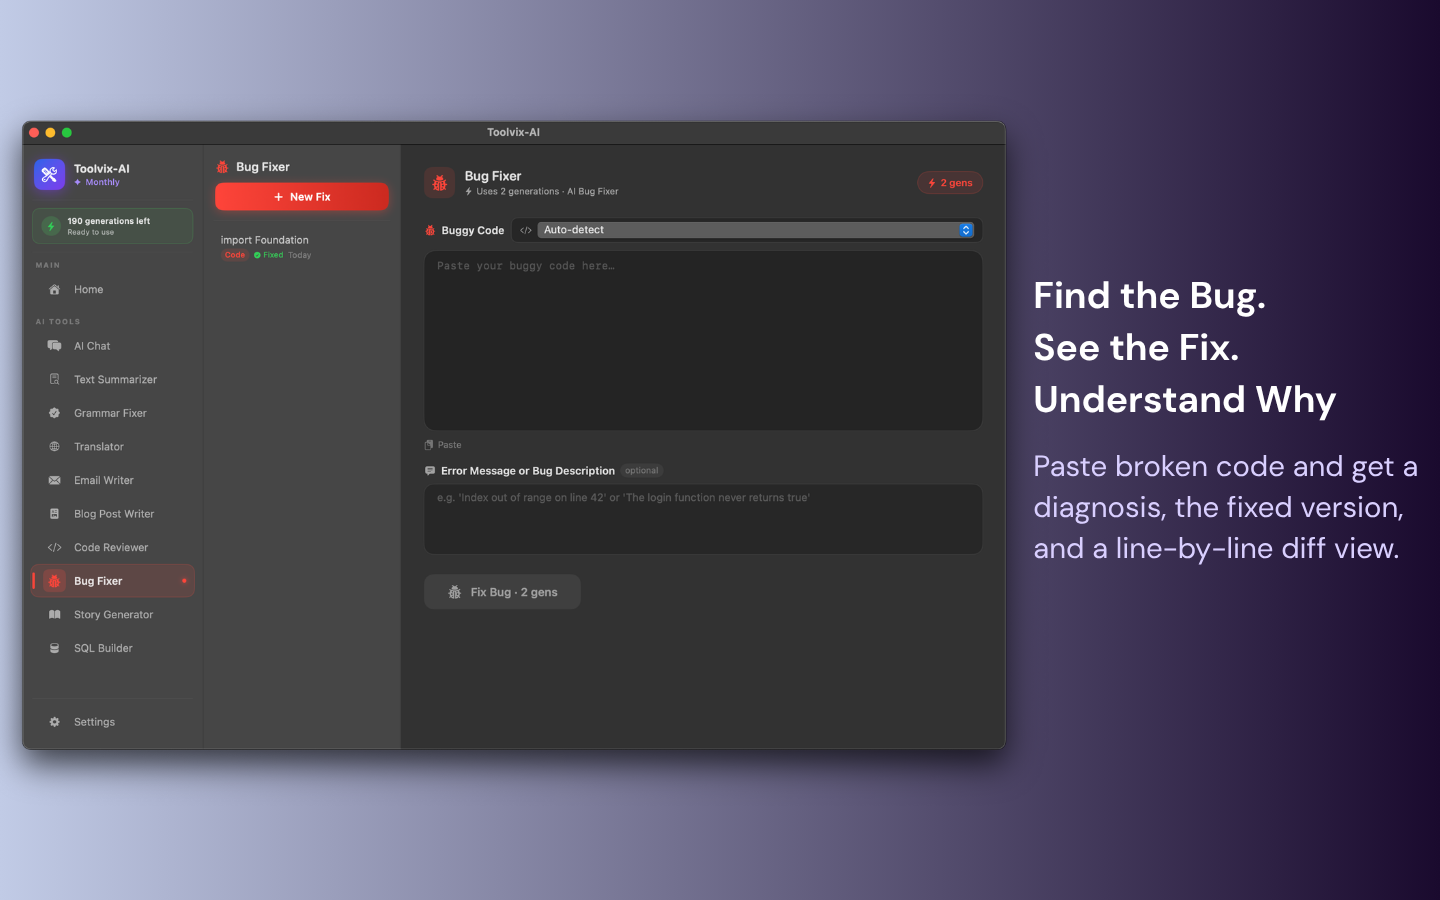Image resolution: width=1440 pixels, height=900 pixels.
Task: Click the Blog Post Writer label
Action: [x=114, y=514]
